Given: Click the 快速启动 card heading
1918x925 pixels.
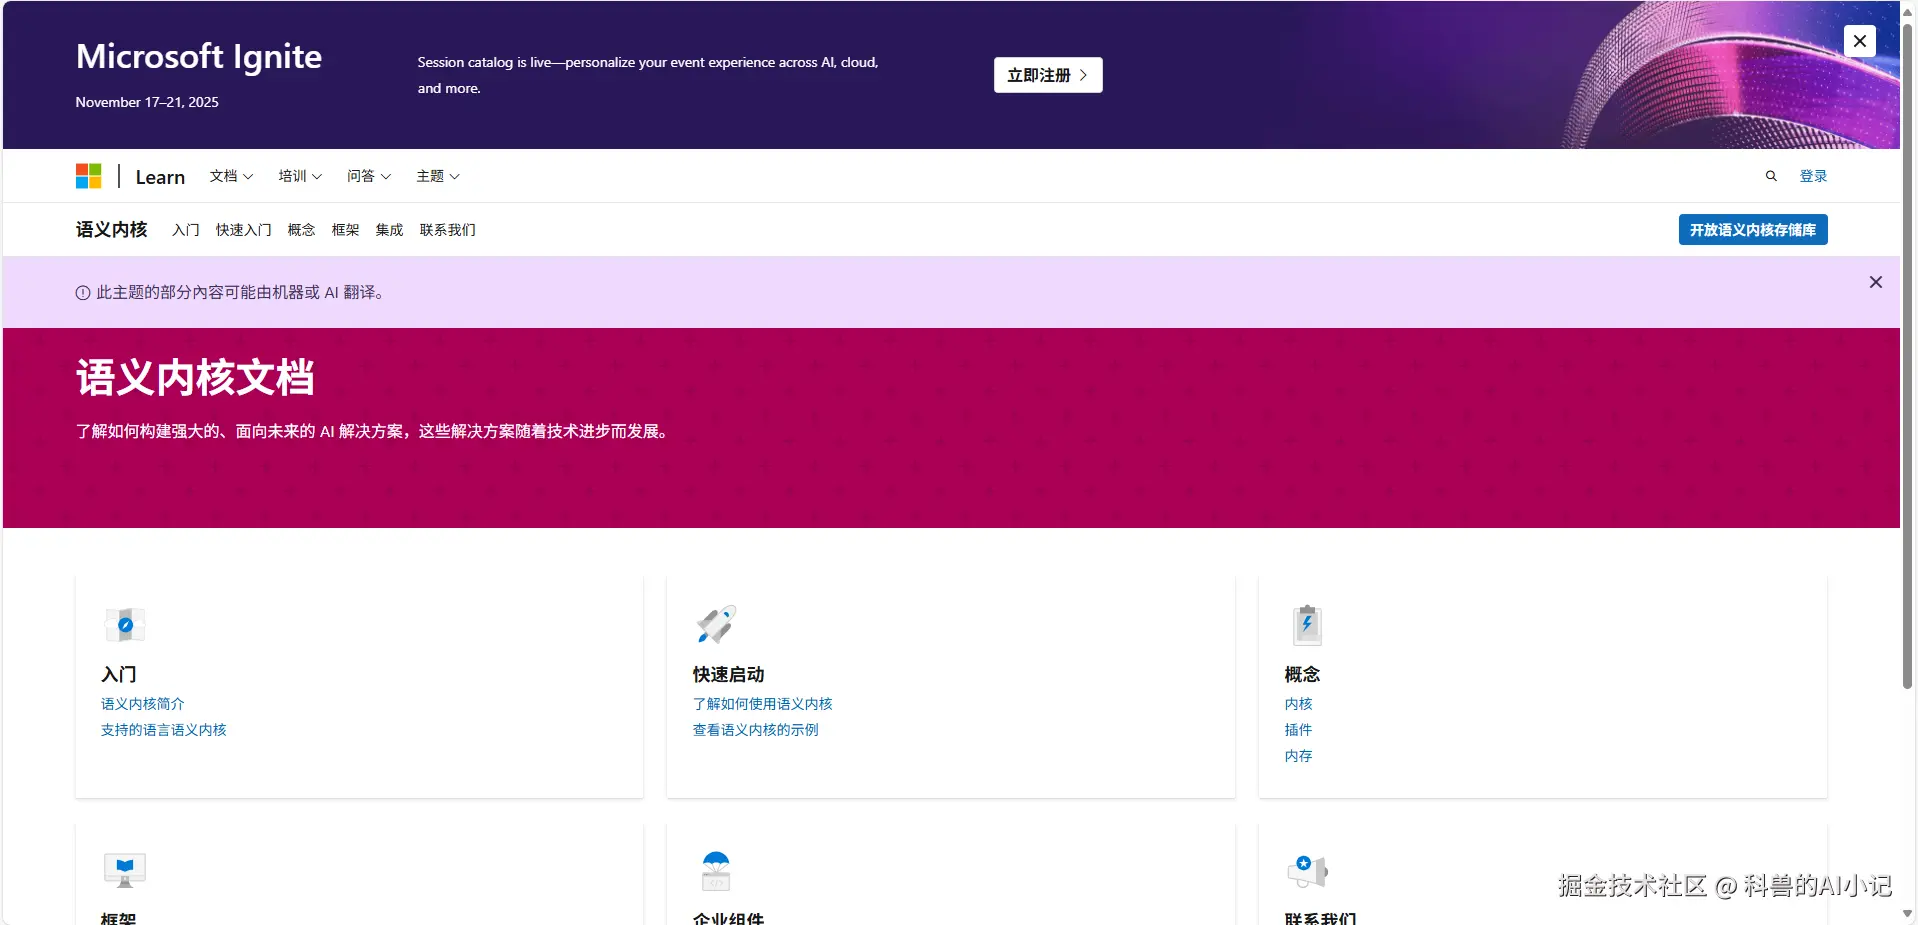Looking at the screenshot, I should (729, 675).
